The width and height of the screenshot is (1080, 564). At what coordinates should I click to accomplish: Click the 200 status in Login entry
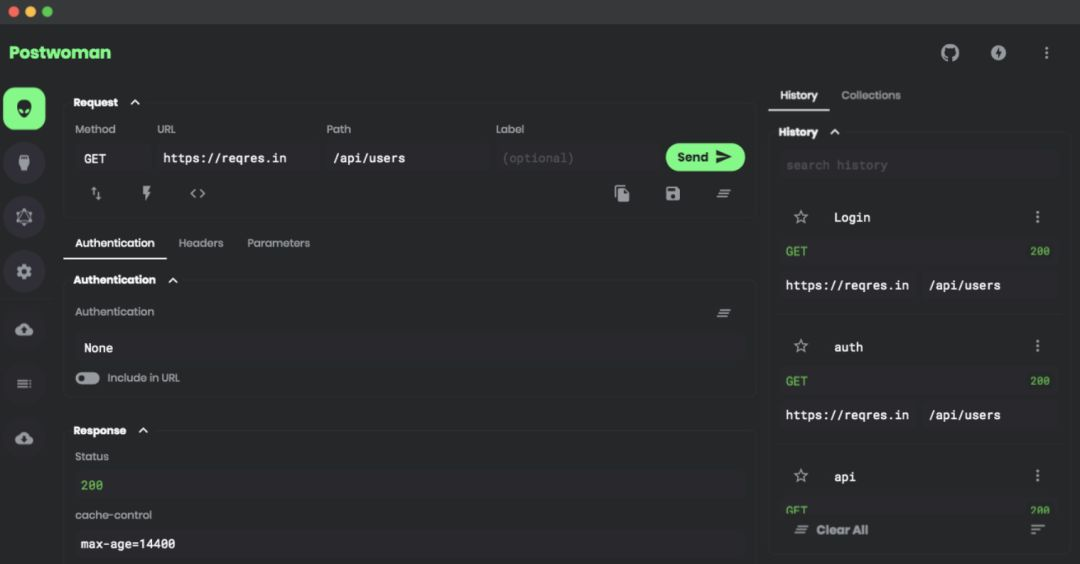tap(1040, 251)
